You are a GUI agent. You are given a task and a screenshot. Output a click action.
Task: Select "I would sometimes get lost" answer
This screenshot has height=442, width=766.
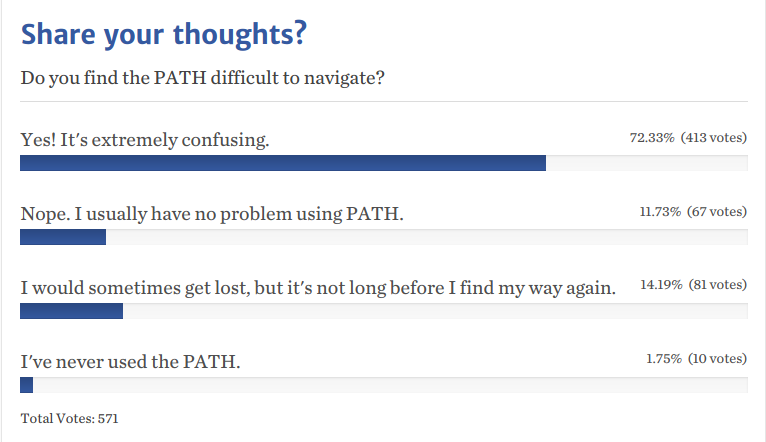318,288
